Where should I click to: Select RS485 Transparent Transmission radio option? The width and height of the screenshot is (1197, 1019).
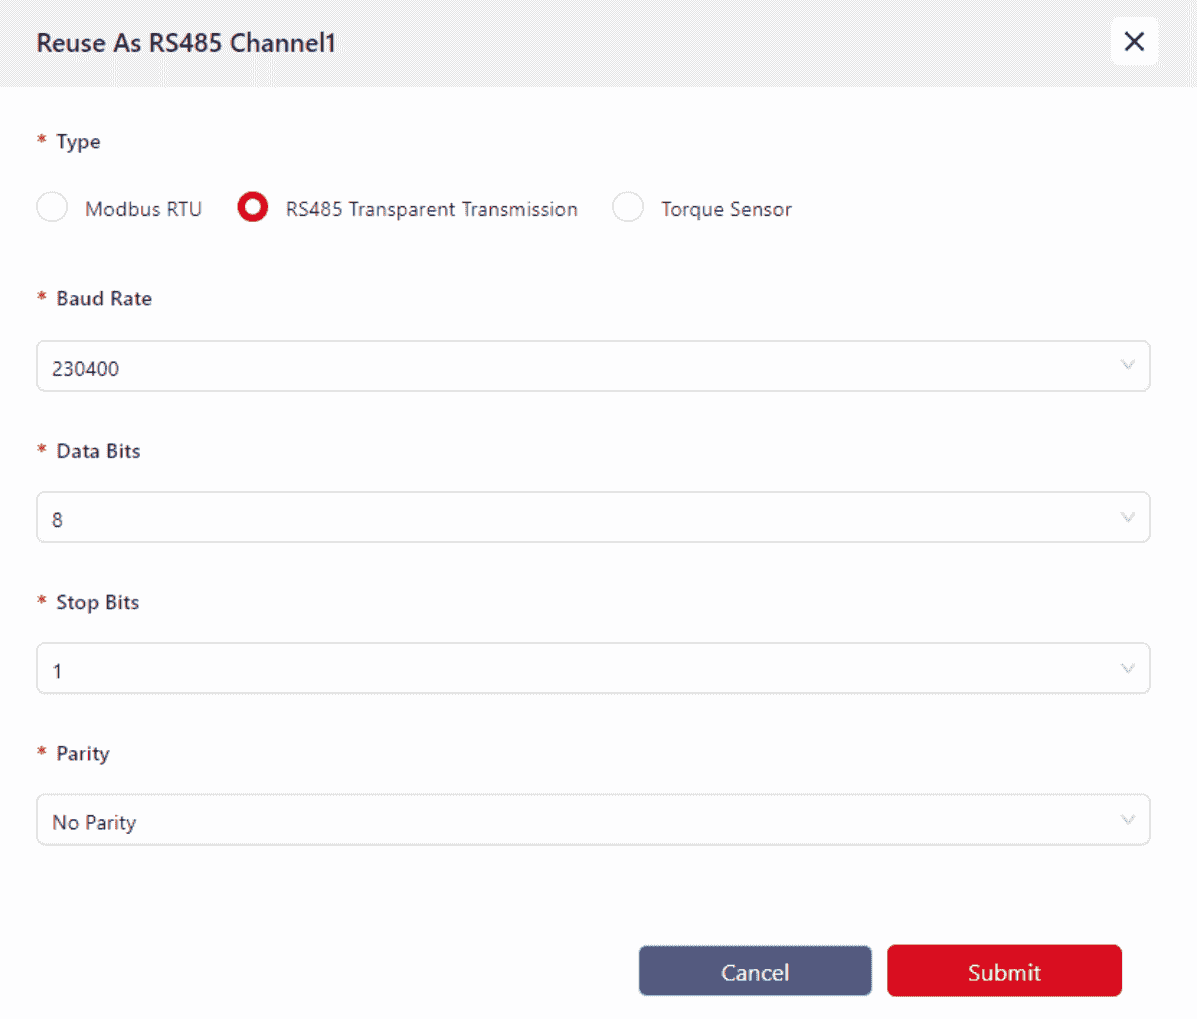tap(253, 208)
